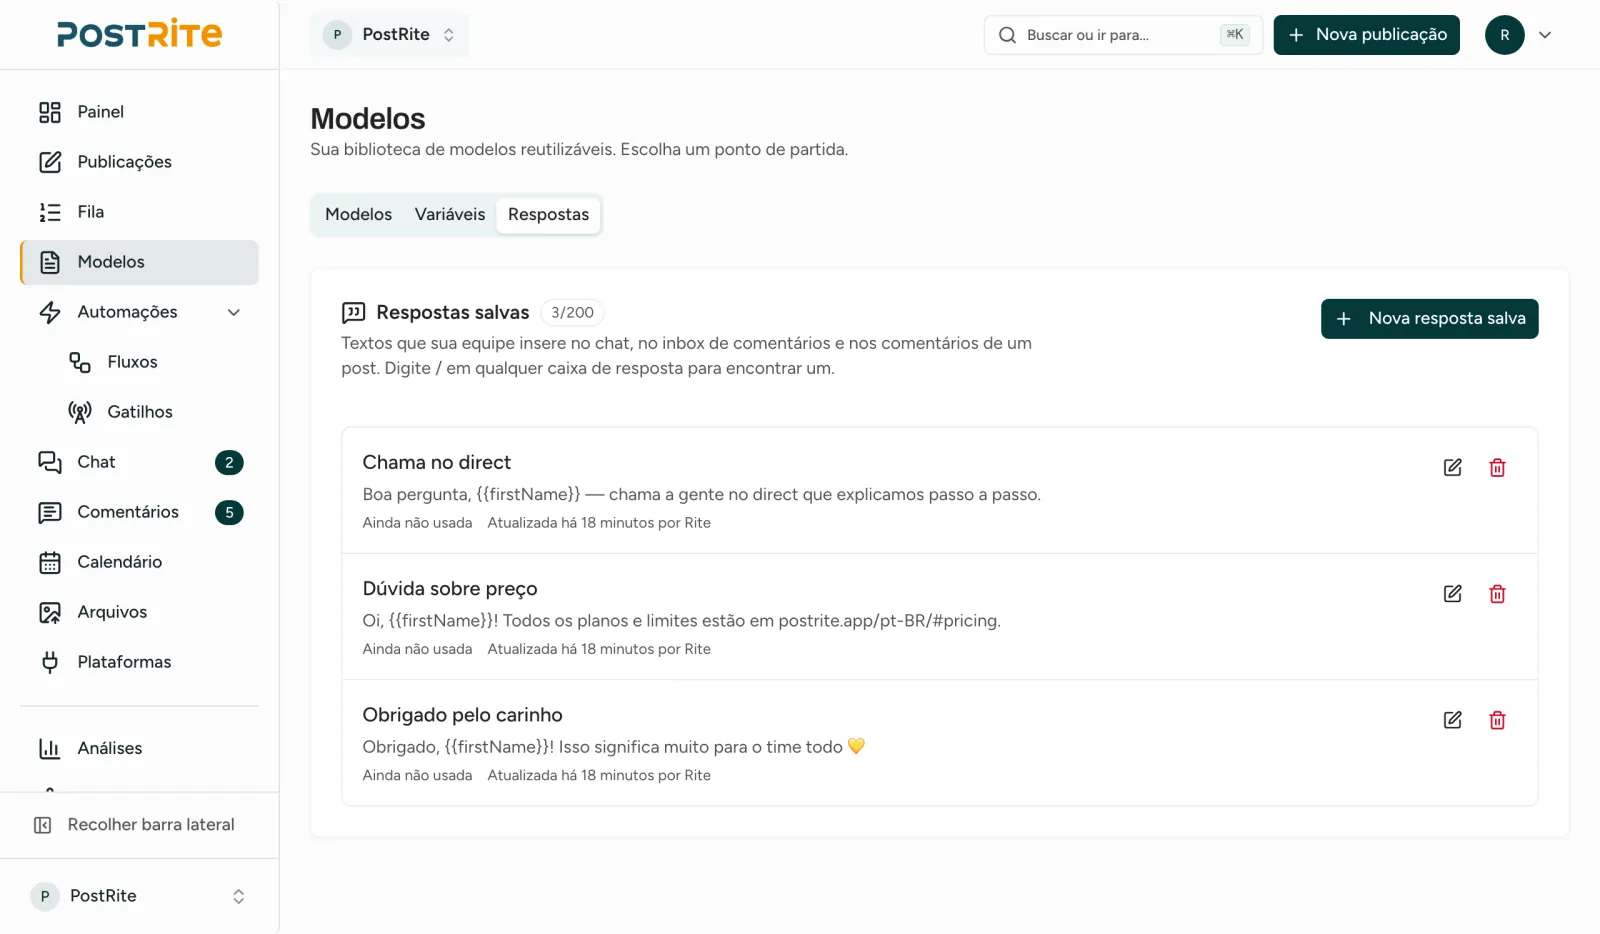Go to the Calendário page
The width and height of the screenshot is (1600, 934).
tap(139, 562)
